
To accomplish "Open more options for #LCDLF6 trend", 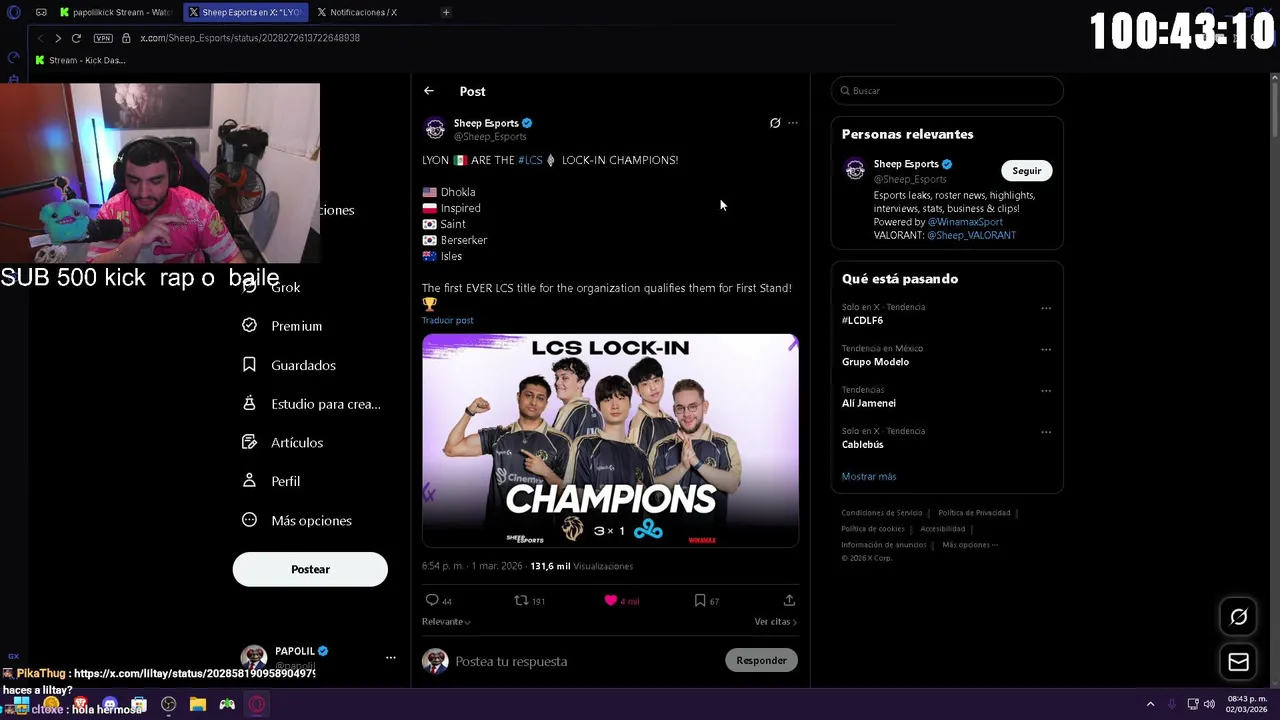I will [x=1046, y=308].
